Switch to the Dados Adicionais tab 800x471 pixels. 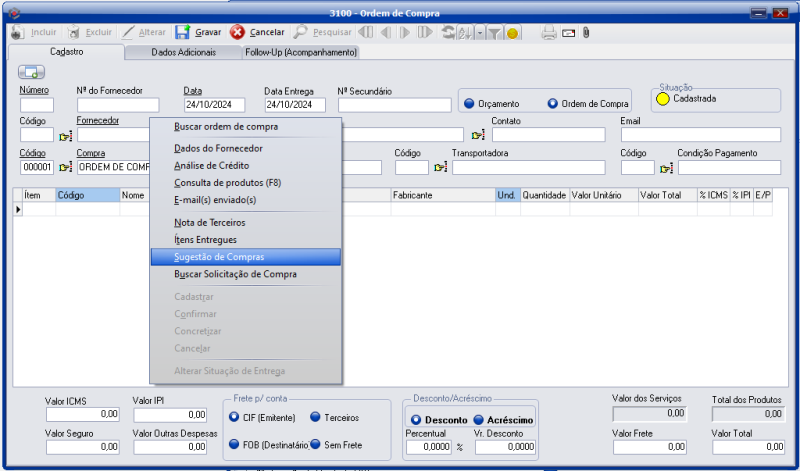tap(182, 51)
